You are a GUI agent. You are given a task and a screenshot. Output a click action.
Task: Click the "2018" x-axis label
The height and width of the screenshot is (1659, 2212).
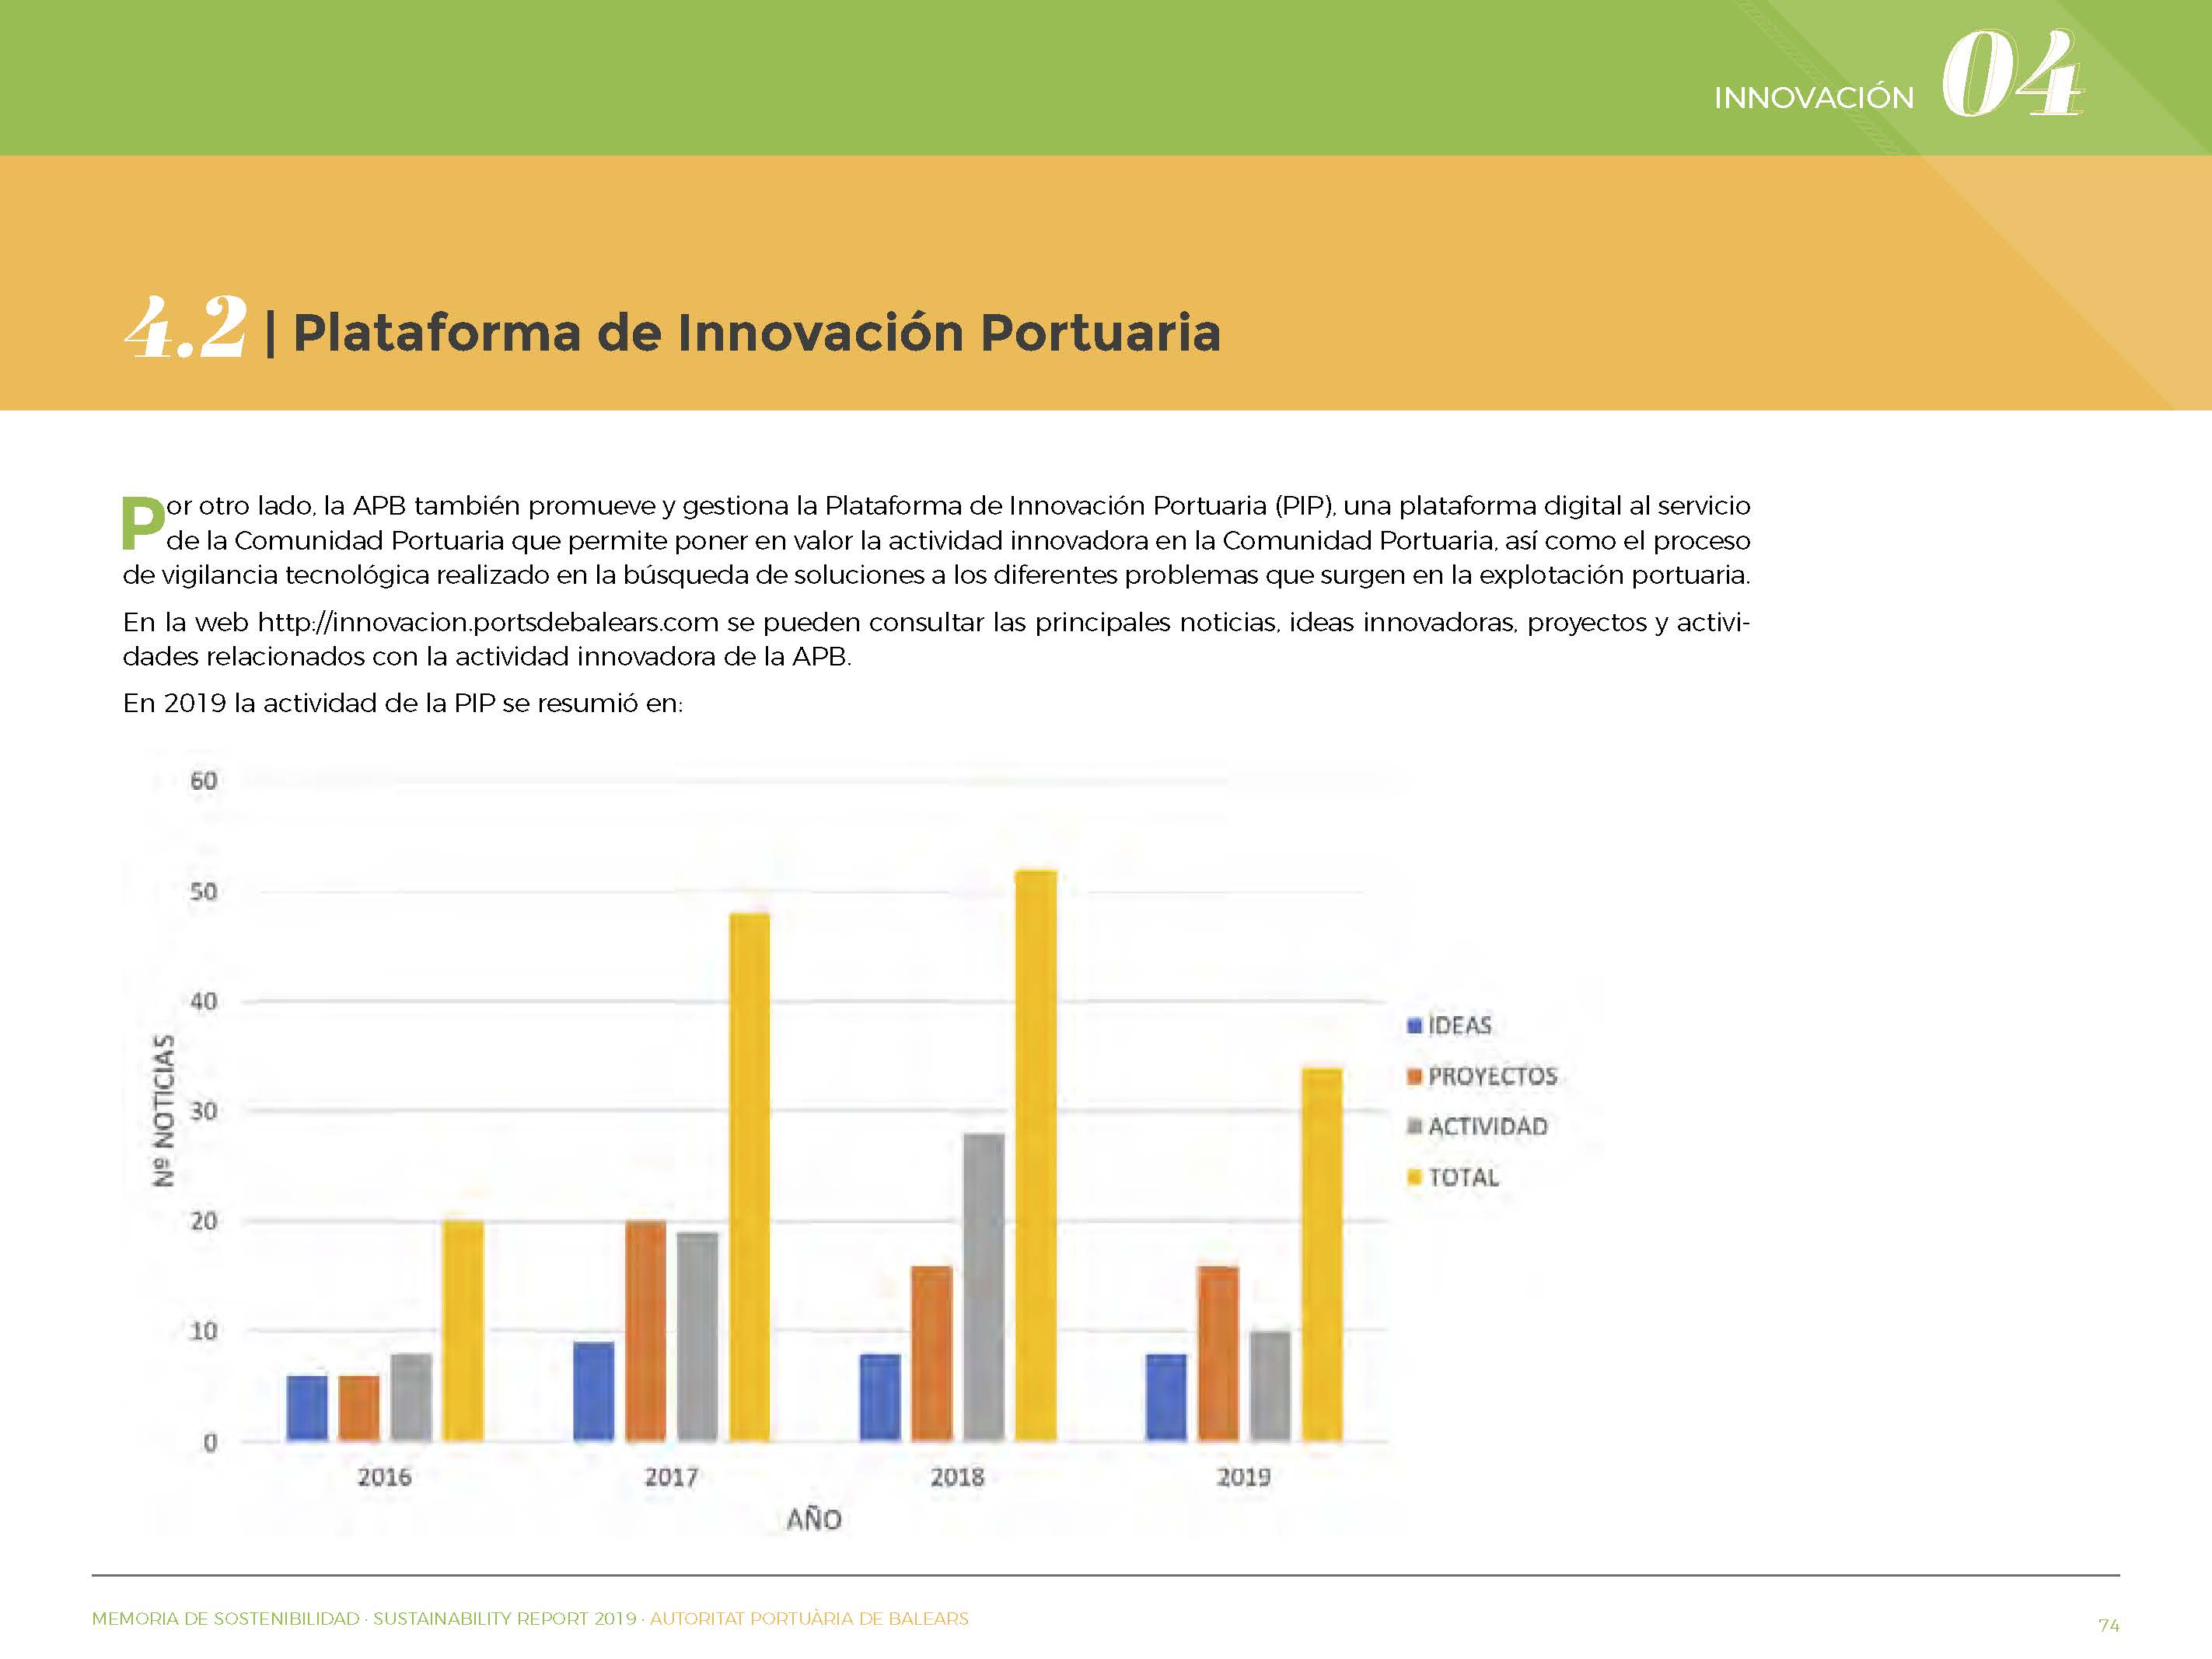click(x=958, y=1477)
